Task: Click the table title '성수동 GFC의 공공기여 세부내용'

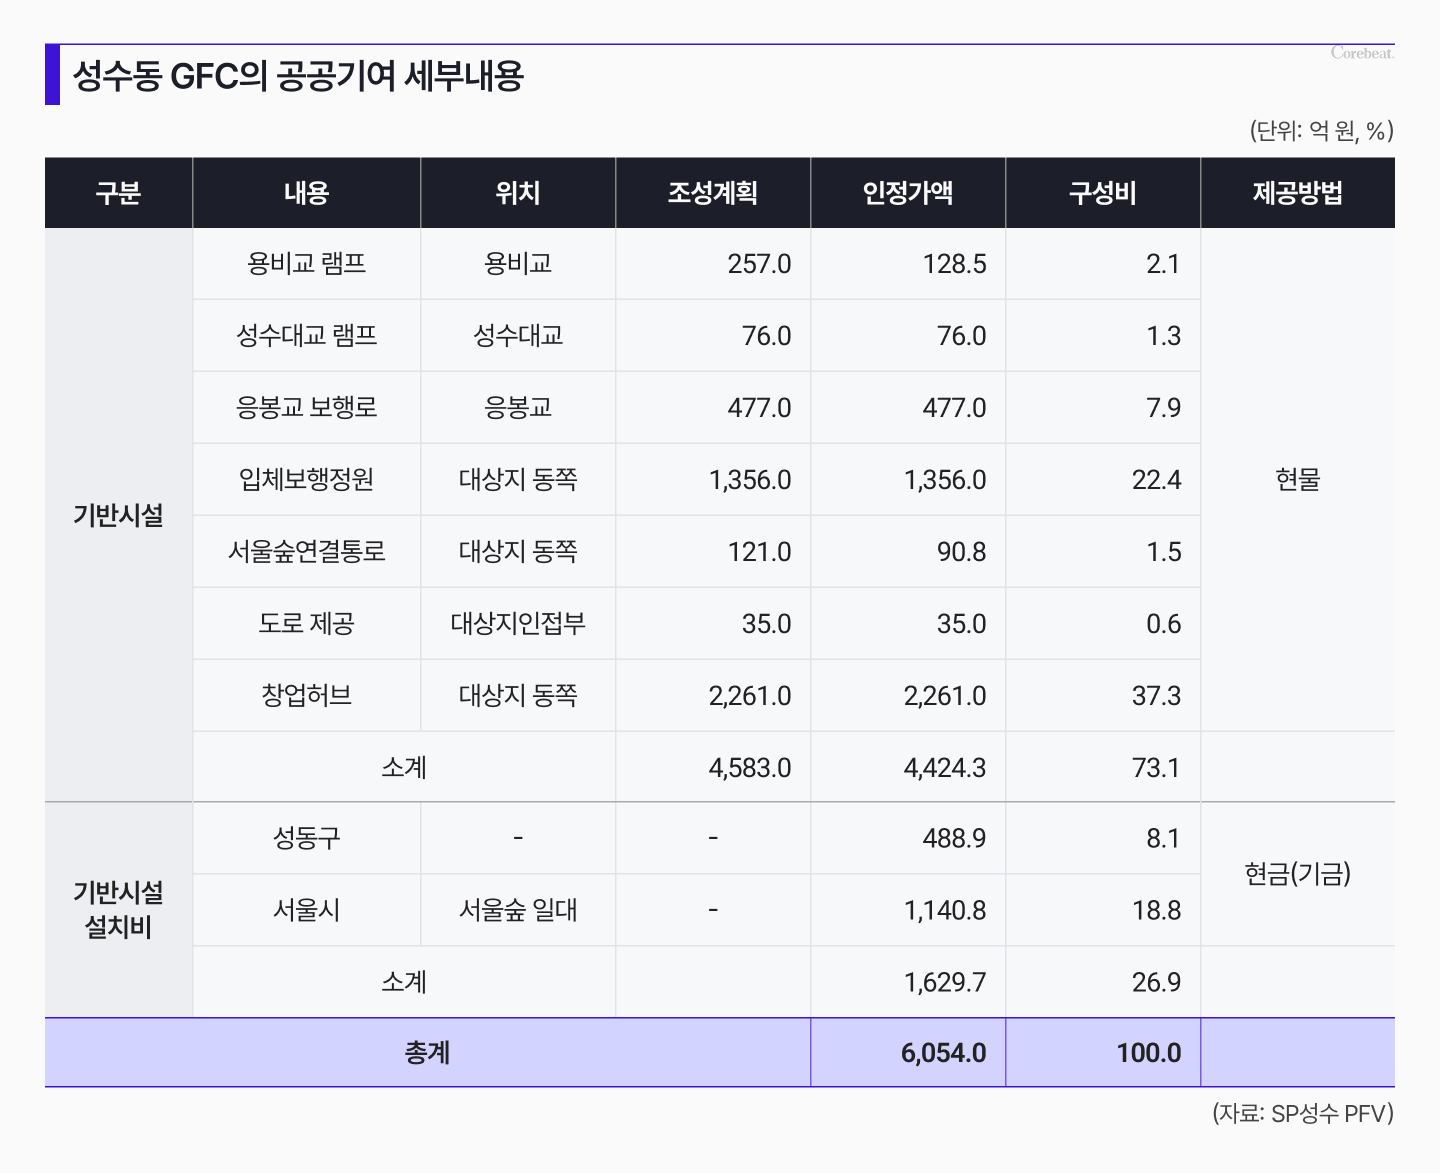Action: (298, 76)
